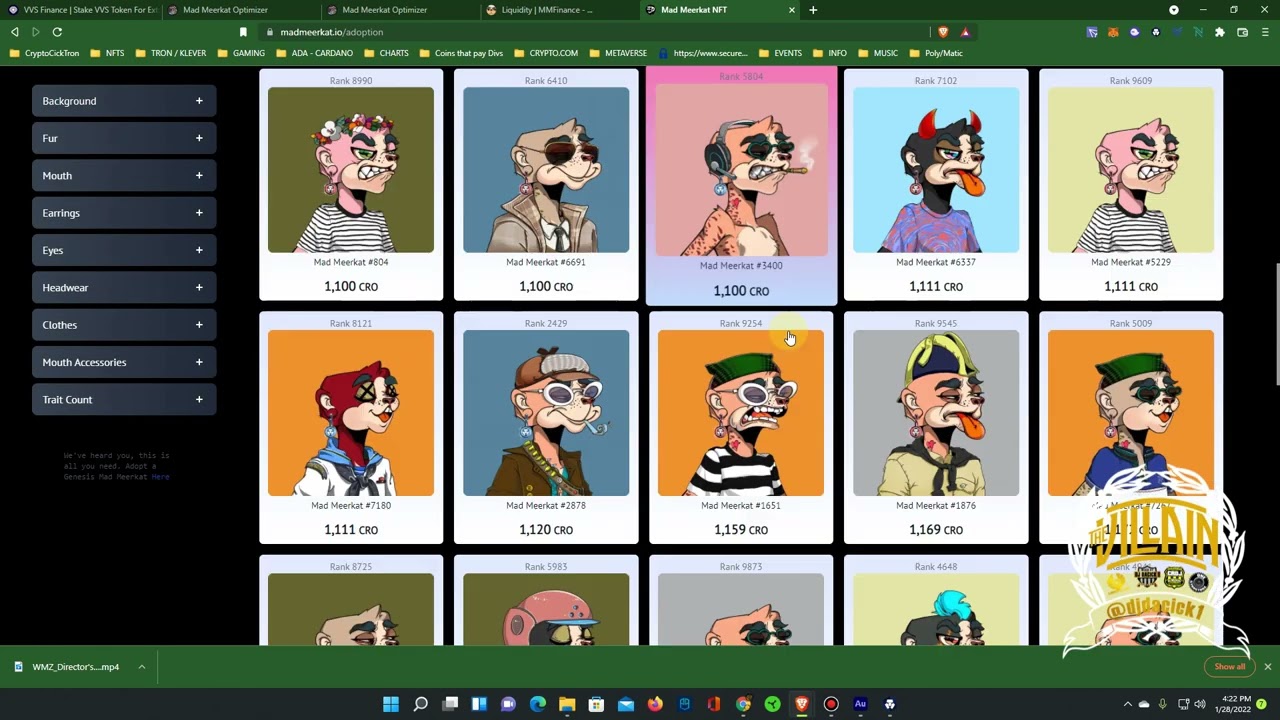Click the address bar URL
Viewport: 1280px width, 720px height.
click(332, 32)
